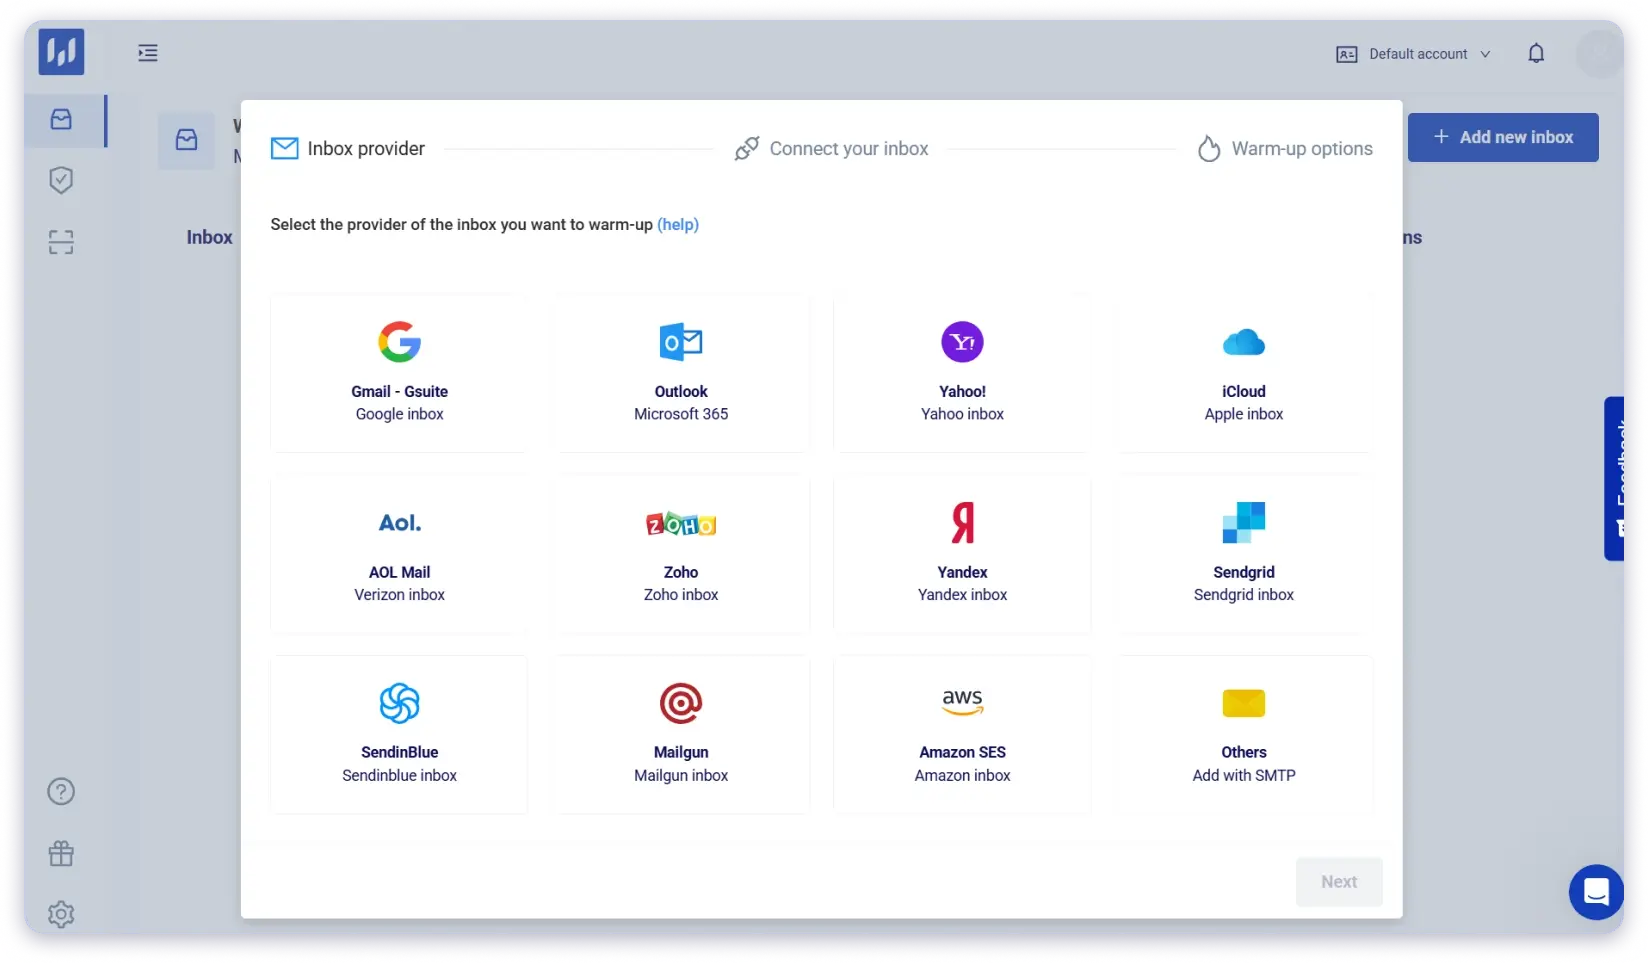Click the (help) link
Screen dimensions: 1648x963
pyautogui.click(x=678, y=225)
